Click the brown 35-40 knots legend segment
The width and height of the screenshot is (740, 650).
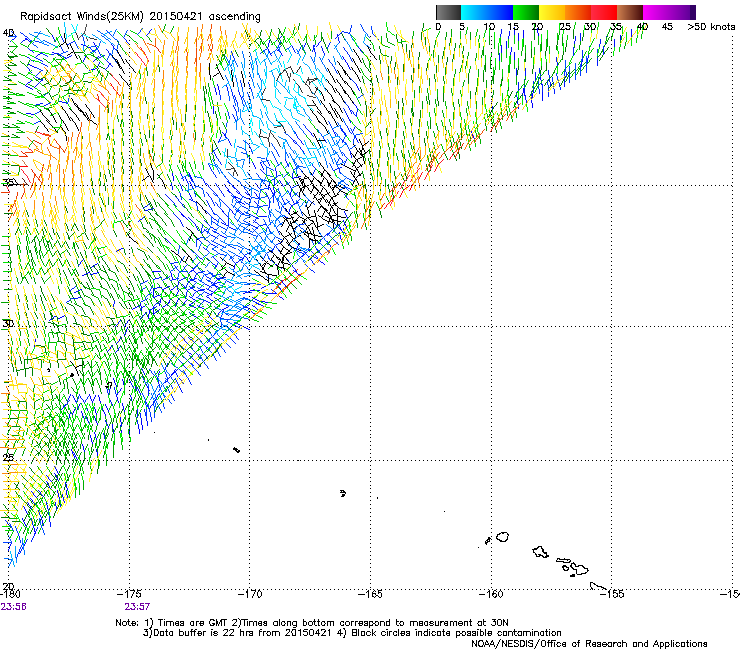(x=630, y=12)
